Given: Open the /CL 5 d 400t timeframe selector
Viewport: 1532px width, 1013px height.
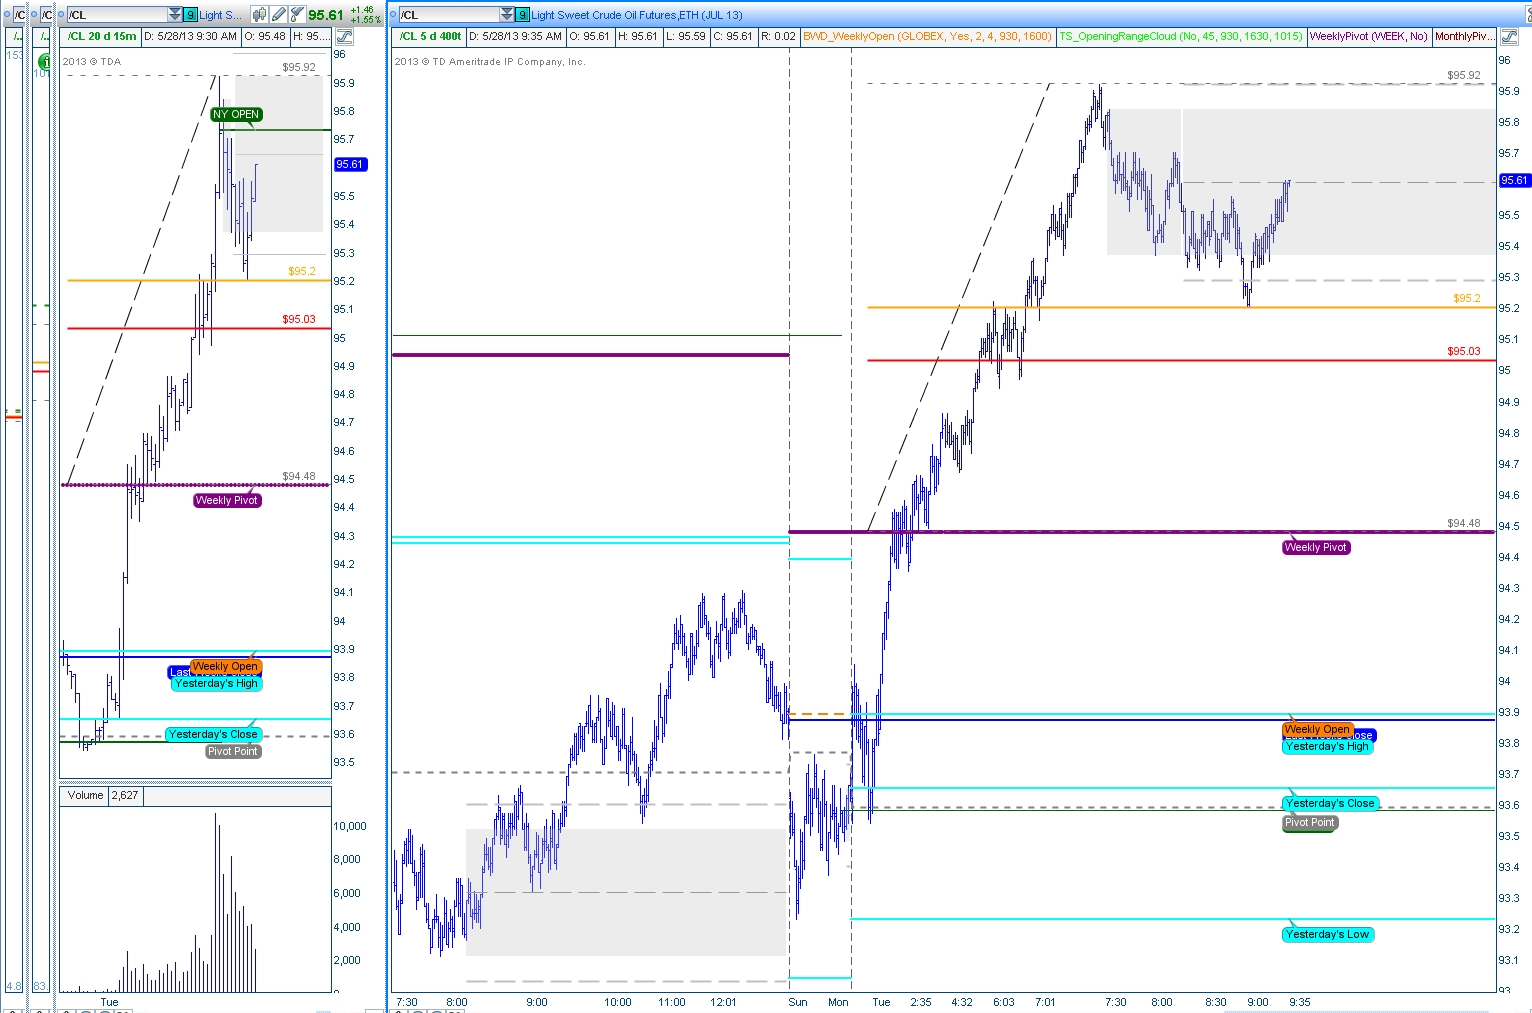Looking at the screenshot, I should pos(430,36).
